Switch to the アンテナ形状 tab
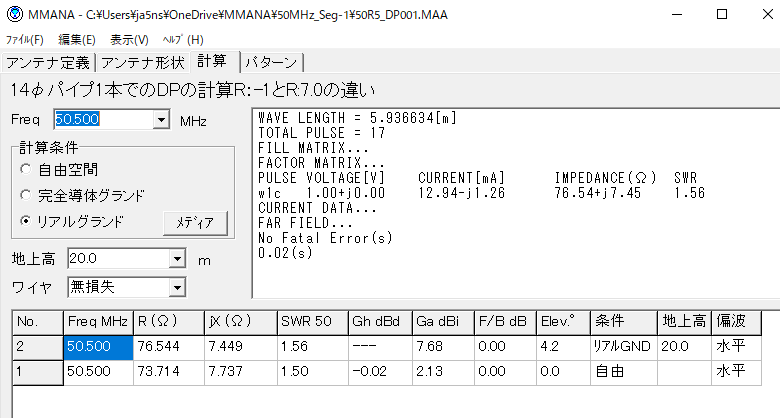This screenshot has height=418, width=780. coord(143,62)
